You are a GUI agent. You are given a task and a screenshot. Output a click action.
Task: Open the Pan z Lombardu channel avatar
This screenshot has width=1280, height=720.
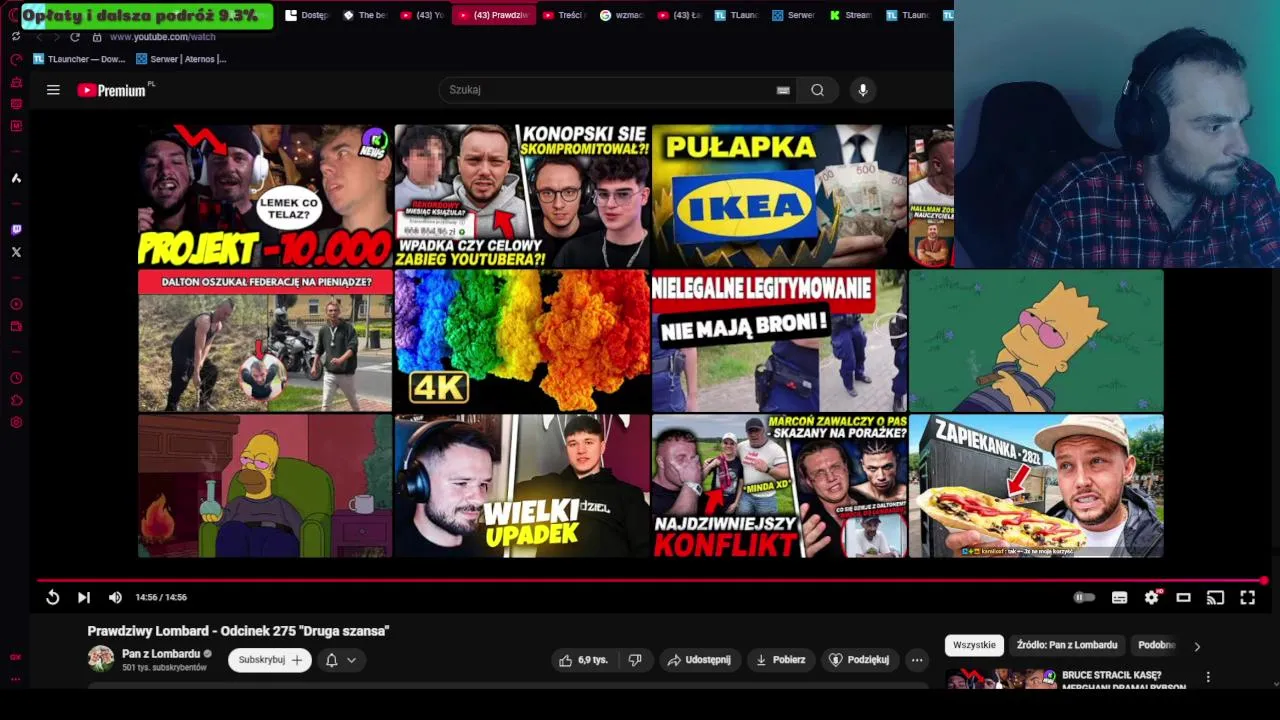(101, 658)
